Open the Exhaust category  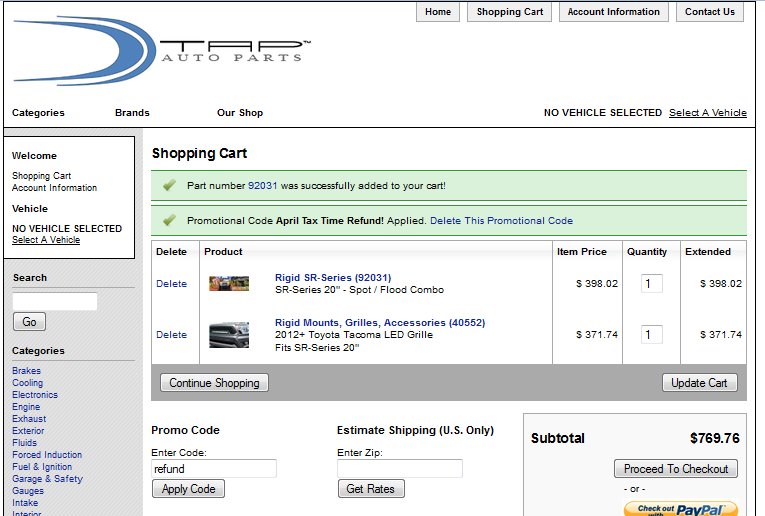[29, 418]
